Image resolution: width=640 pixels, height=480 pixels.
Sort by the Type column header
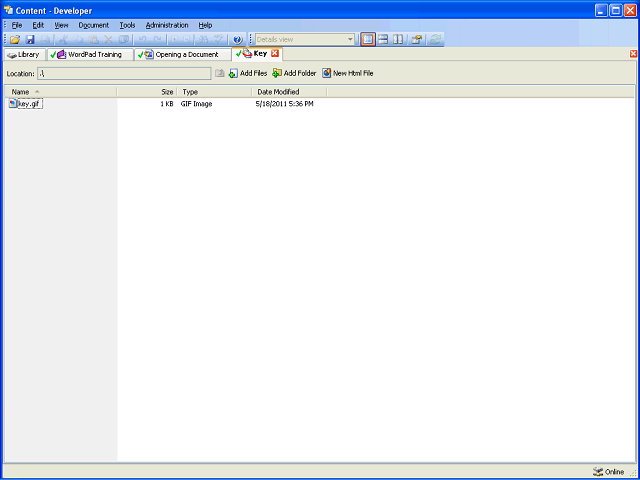(x=214, y=92)
